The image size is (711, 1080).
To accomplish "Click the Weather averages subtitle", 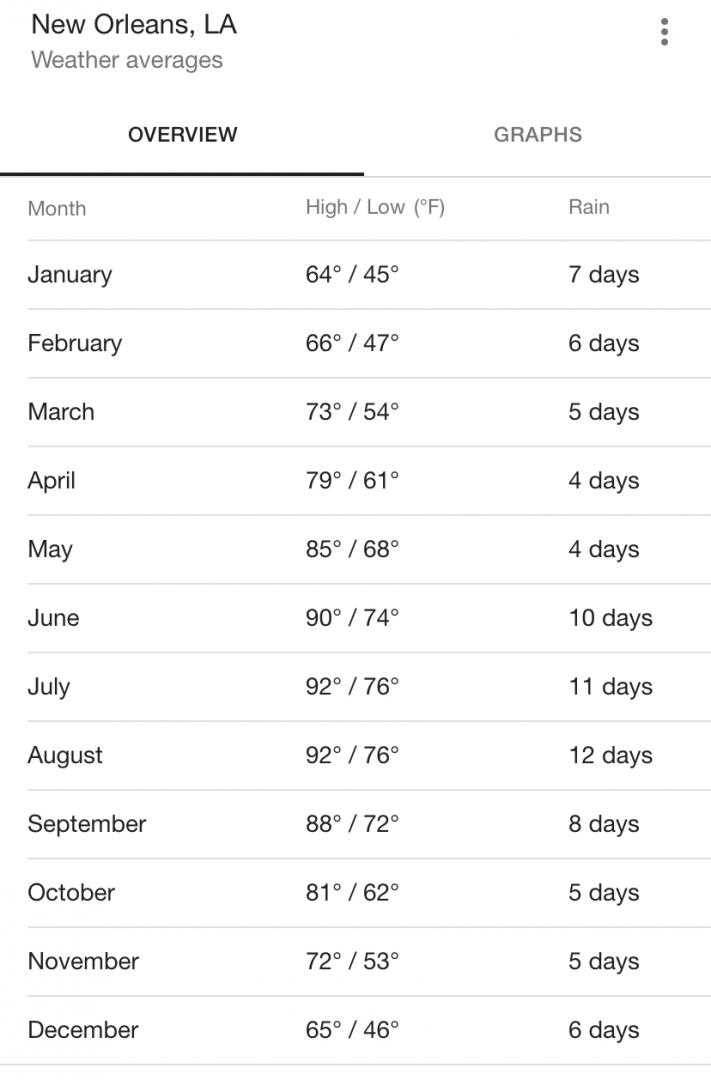I will pos(127,60).
